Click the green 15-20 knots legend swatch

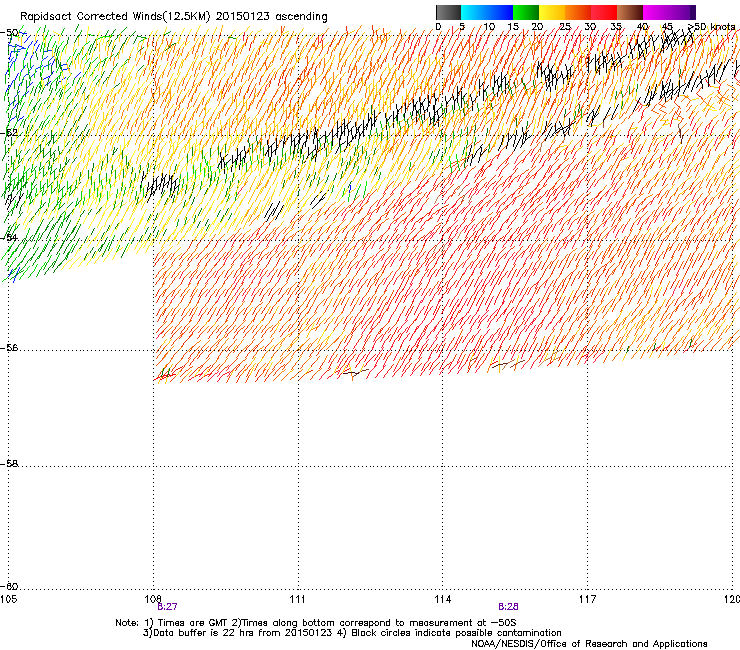[526, 12]
